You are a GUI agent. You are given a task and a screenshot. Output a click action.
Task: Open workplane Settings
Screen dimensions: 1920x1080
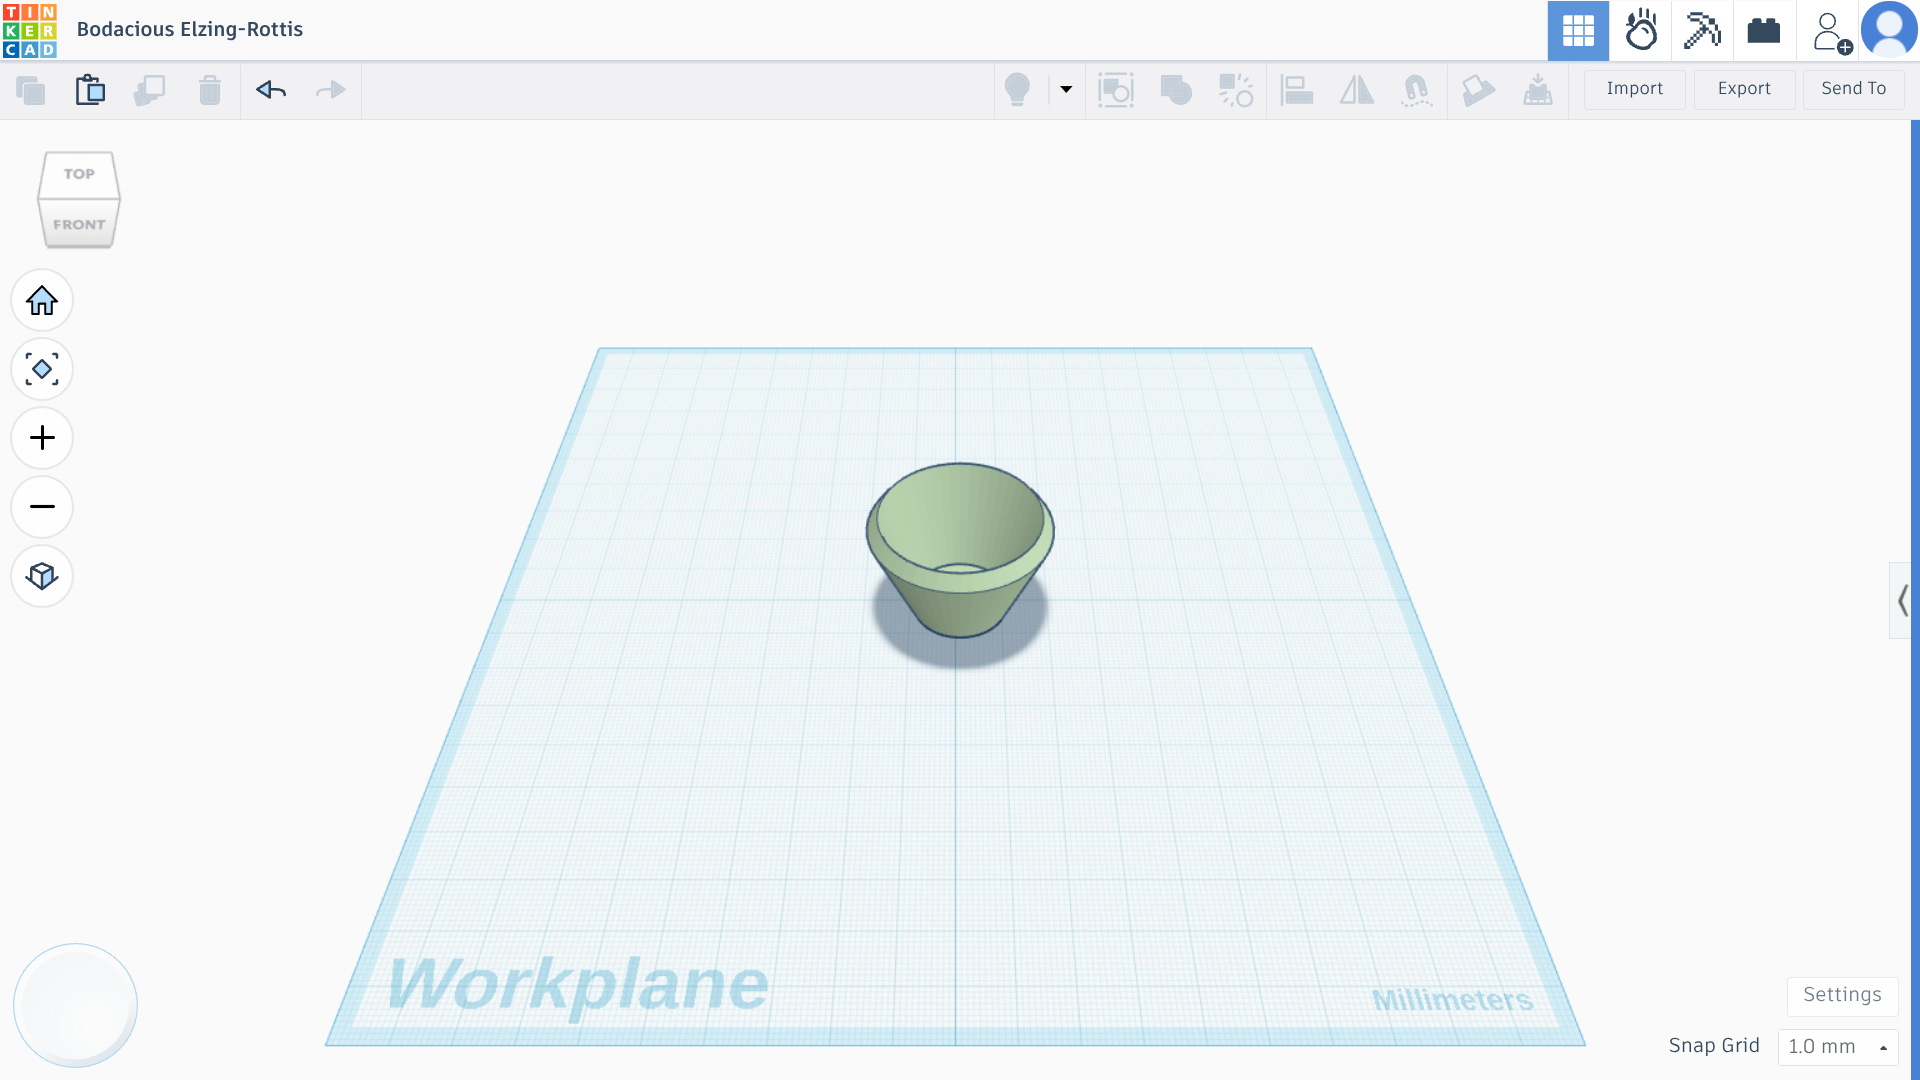tap(1842, 995)
